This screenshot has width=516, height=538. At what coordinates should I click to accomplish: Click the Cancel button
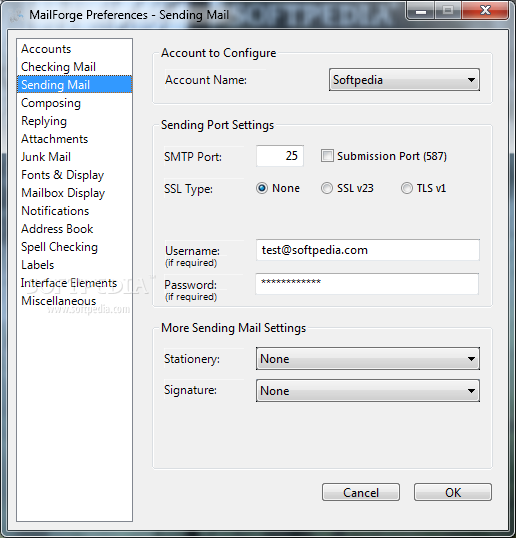(x=361, y=492)
